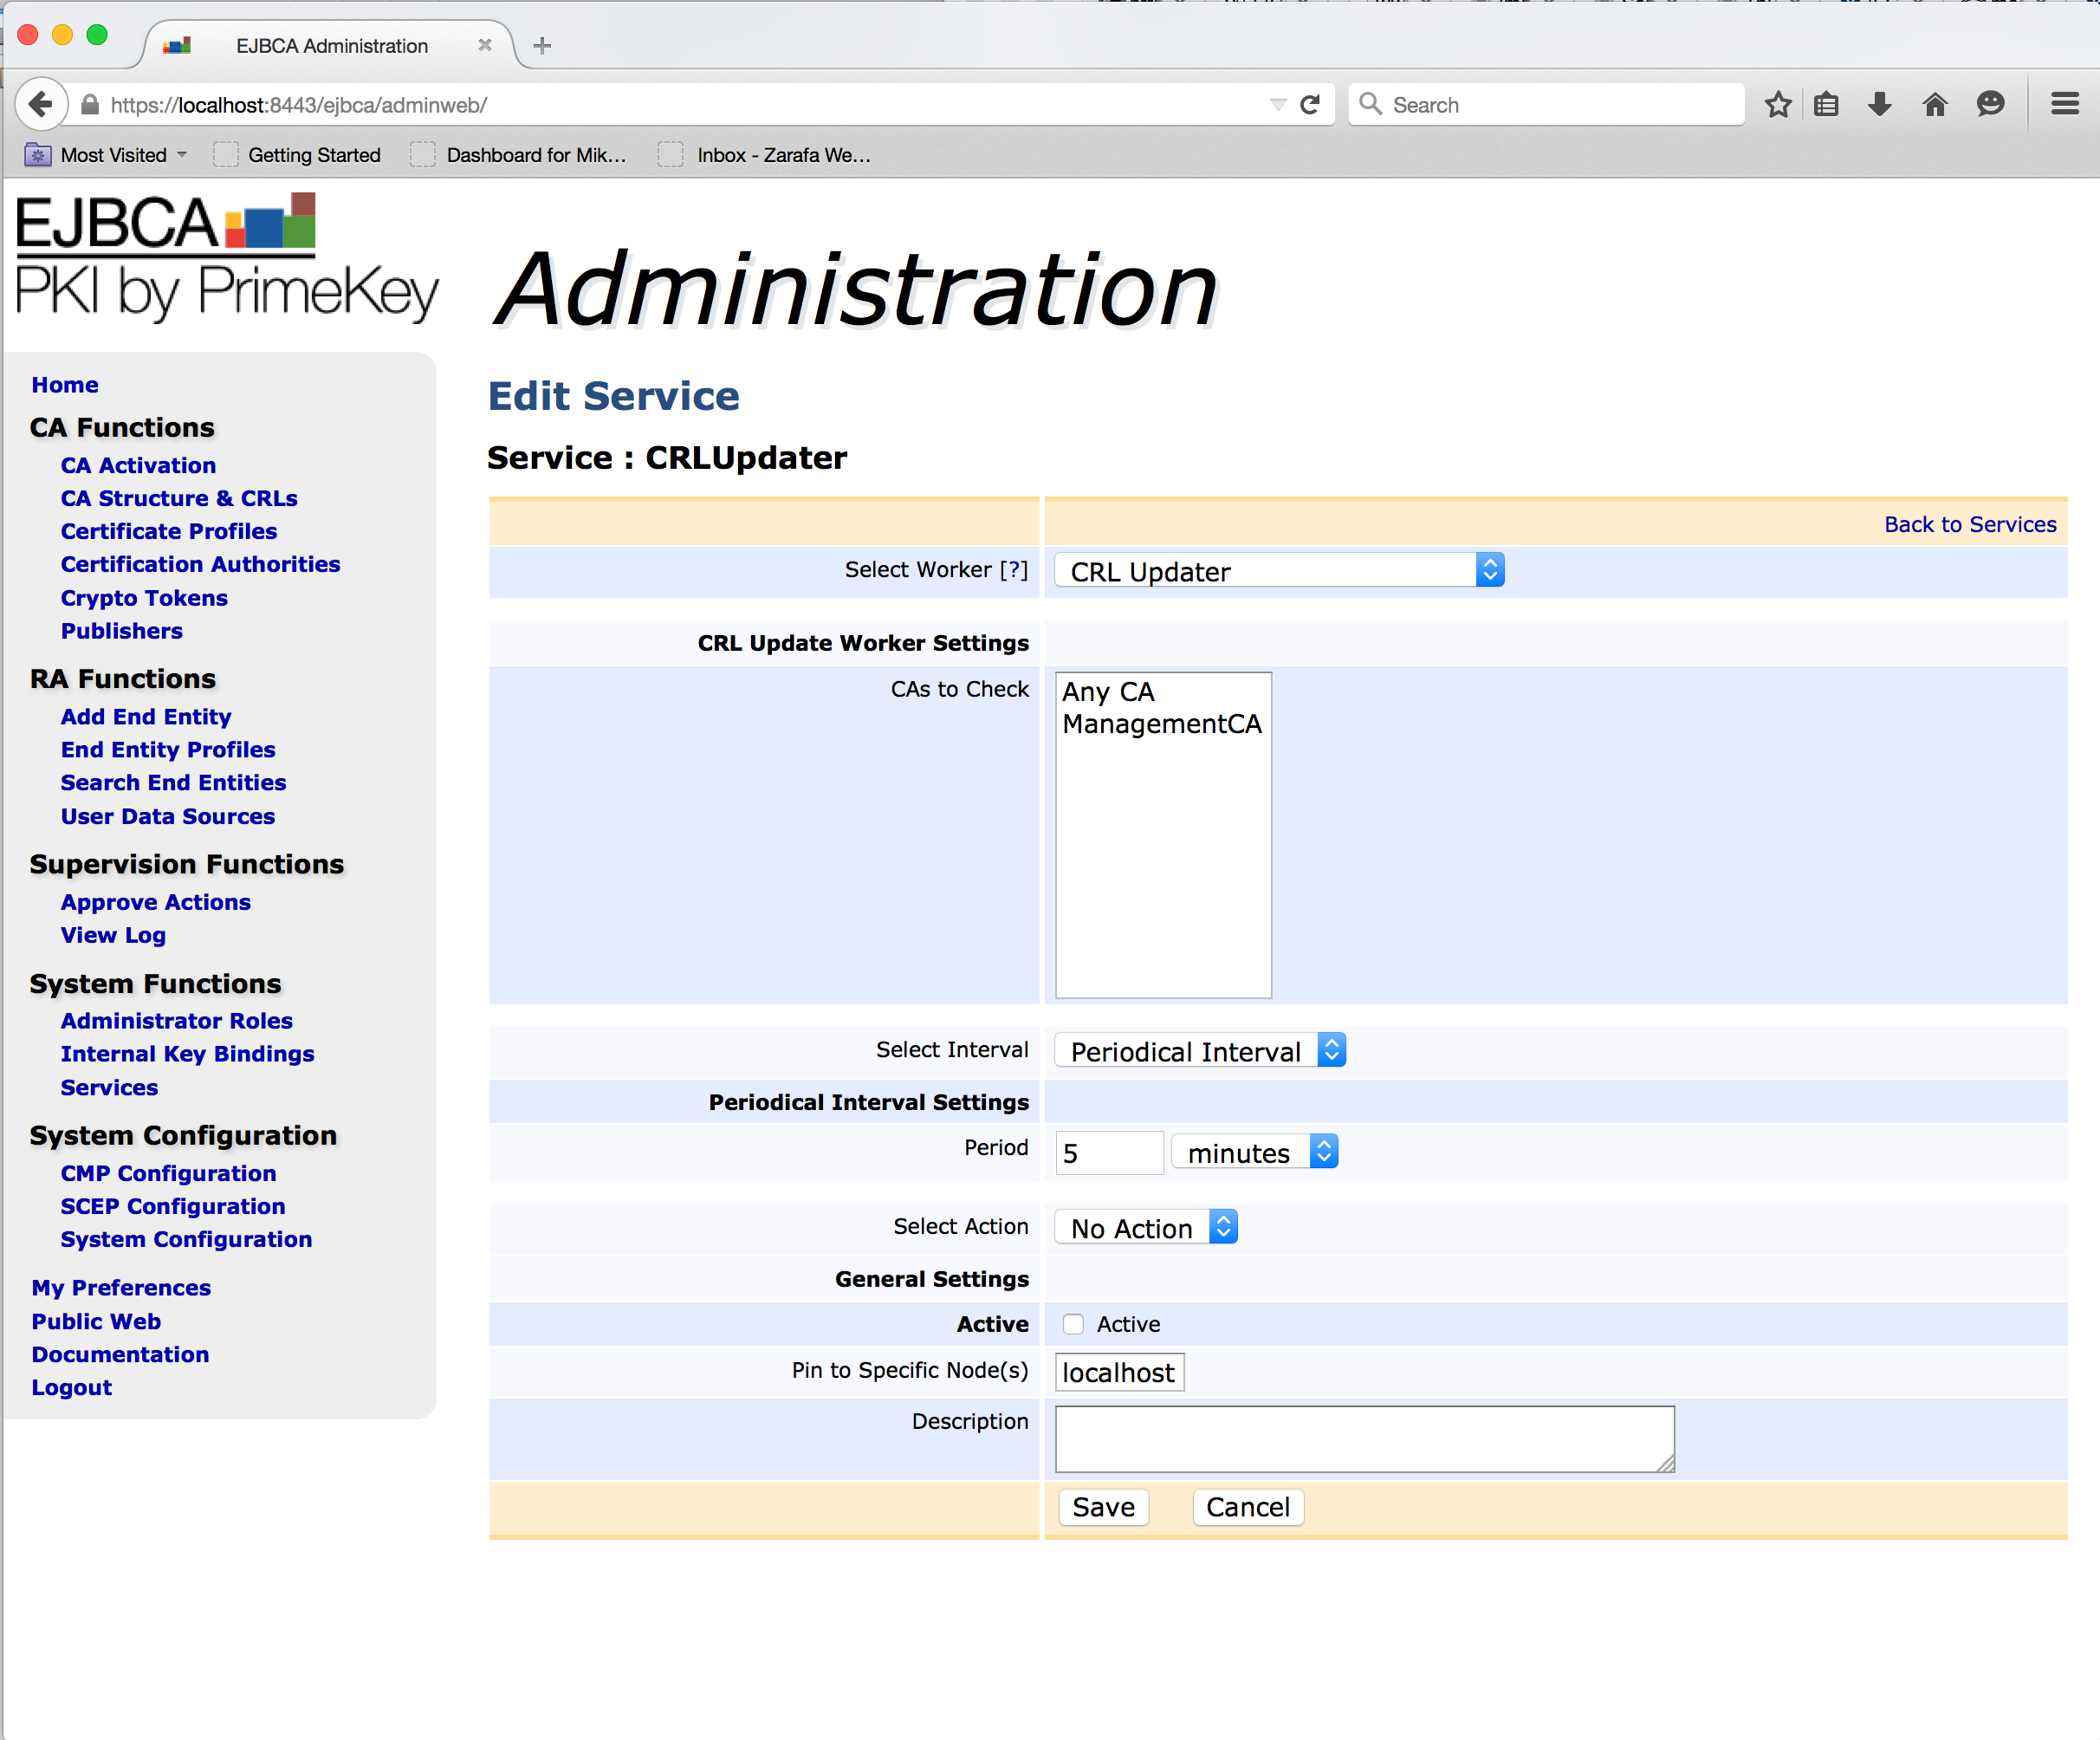Click the Description text area
Image resolution: width=2100 pixels, height=1740 pixels.
(x=1362, y=1438)
